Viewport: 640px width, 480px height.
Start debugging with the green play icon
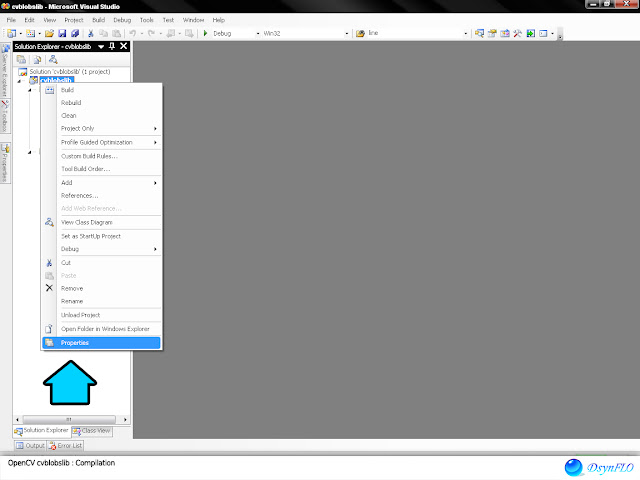[x=205, y=33]
